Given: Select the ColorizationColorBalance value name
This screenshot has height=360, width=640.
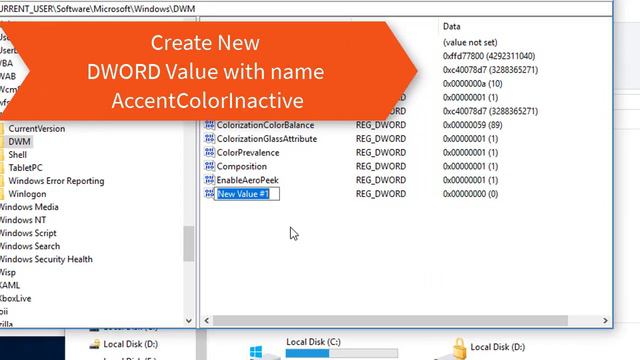Looking at the screenshot, I should 265,125.
